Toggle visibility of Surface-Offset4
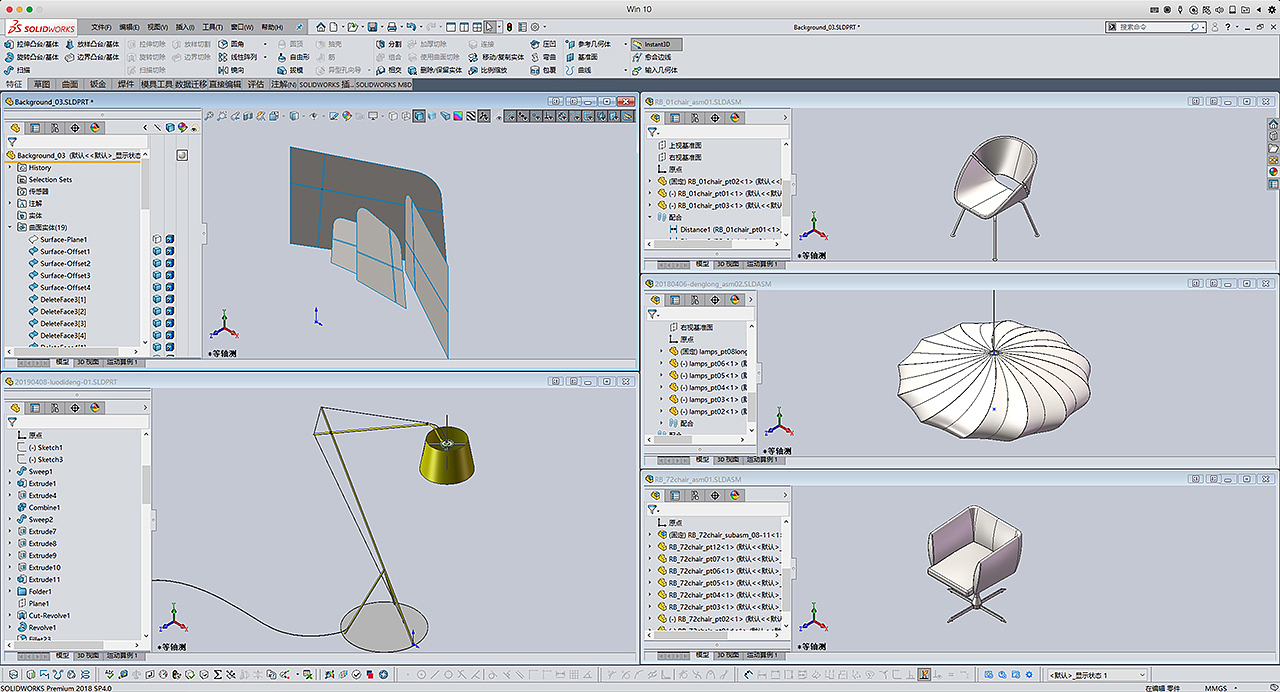The height and width of the screenshot is (692, 1280). tap(157, 288)
